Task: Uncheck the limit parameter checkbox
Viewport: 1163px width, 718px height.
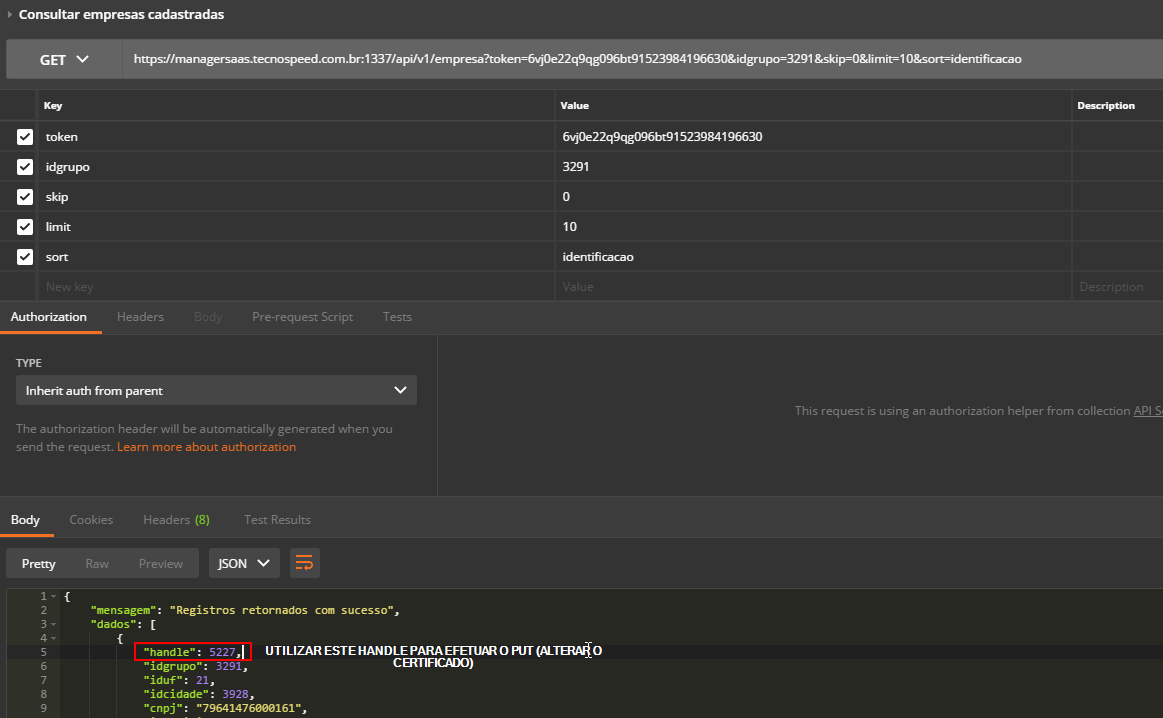Action: 25,227
